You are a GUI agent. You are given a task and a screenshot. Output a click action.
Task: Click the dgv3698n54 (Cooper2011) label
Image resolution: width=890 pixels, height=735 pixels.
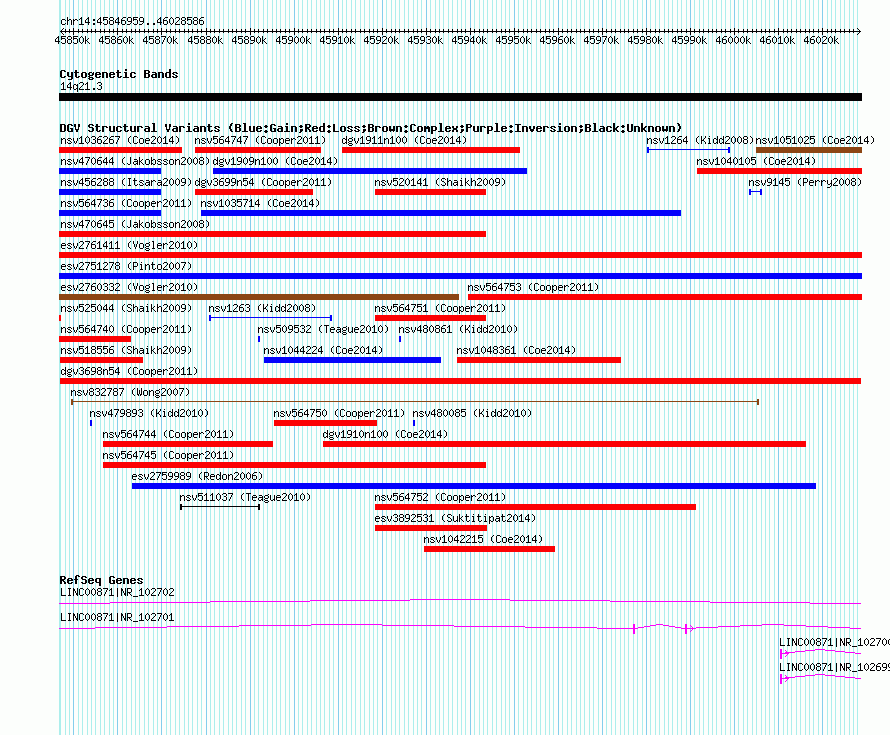(129, 371)
